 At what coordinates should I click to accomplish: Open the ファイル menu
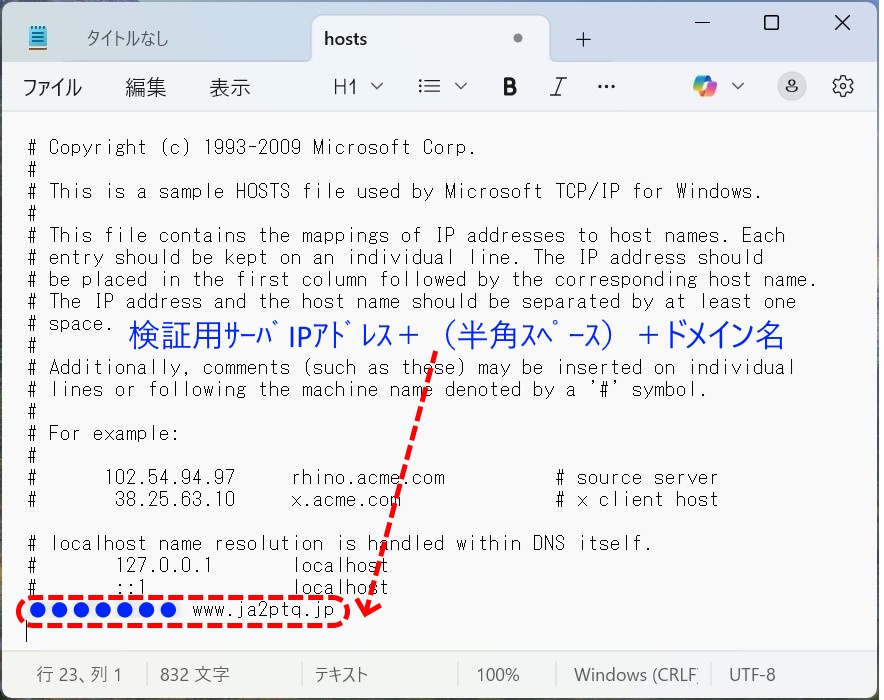(52, 87)
